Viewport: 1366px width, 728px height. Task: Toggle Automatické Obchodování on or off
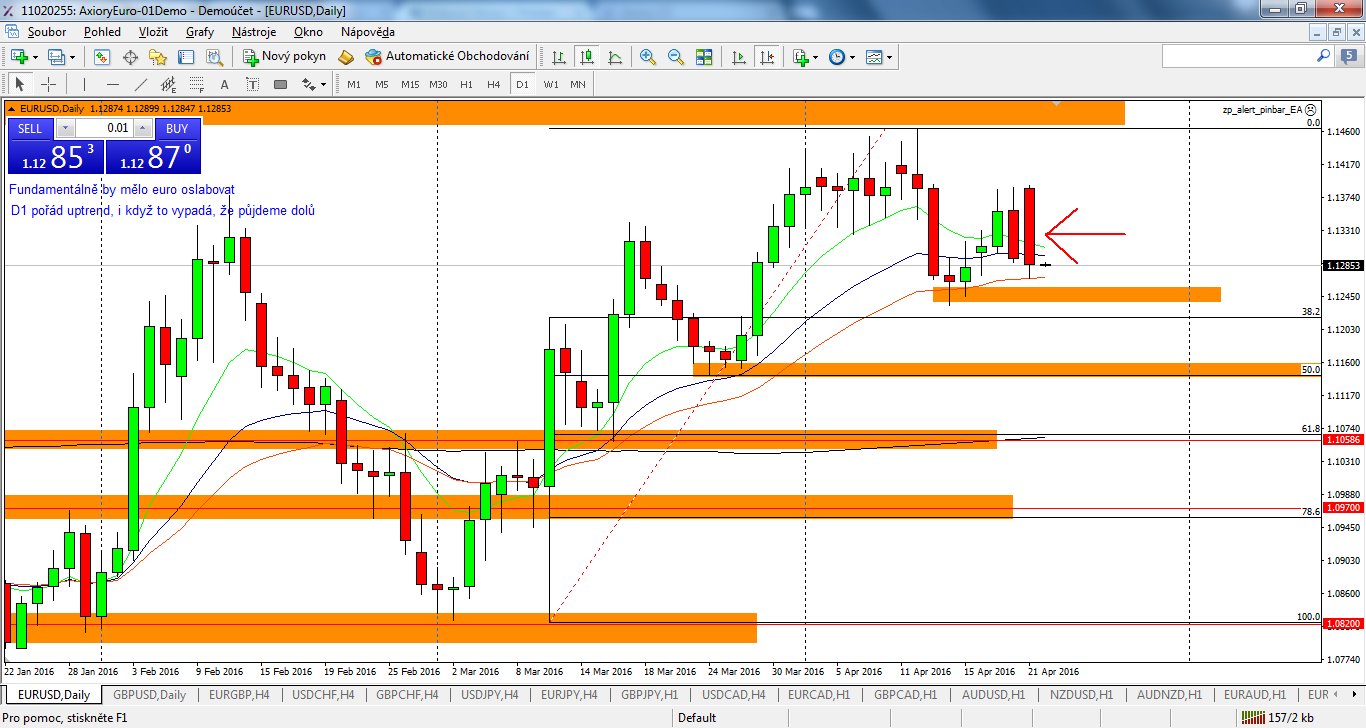(446, 57)
